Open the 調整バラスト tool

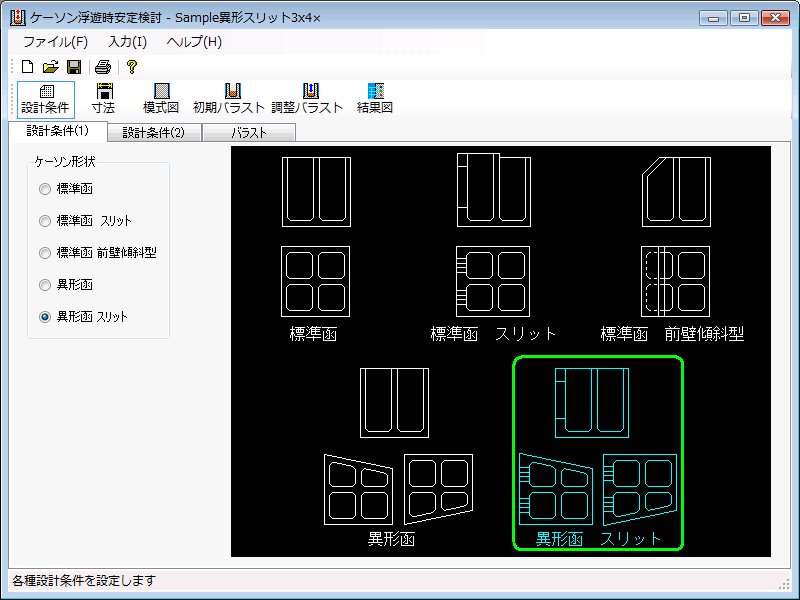[x=307, y=98]
